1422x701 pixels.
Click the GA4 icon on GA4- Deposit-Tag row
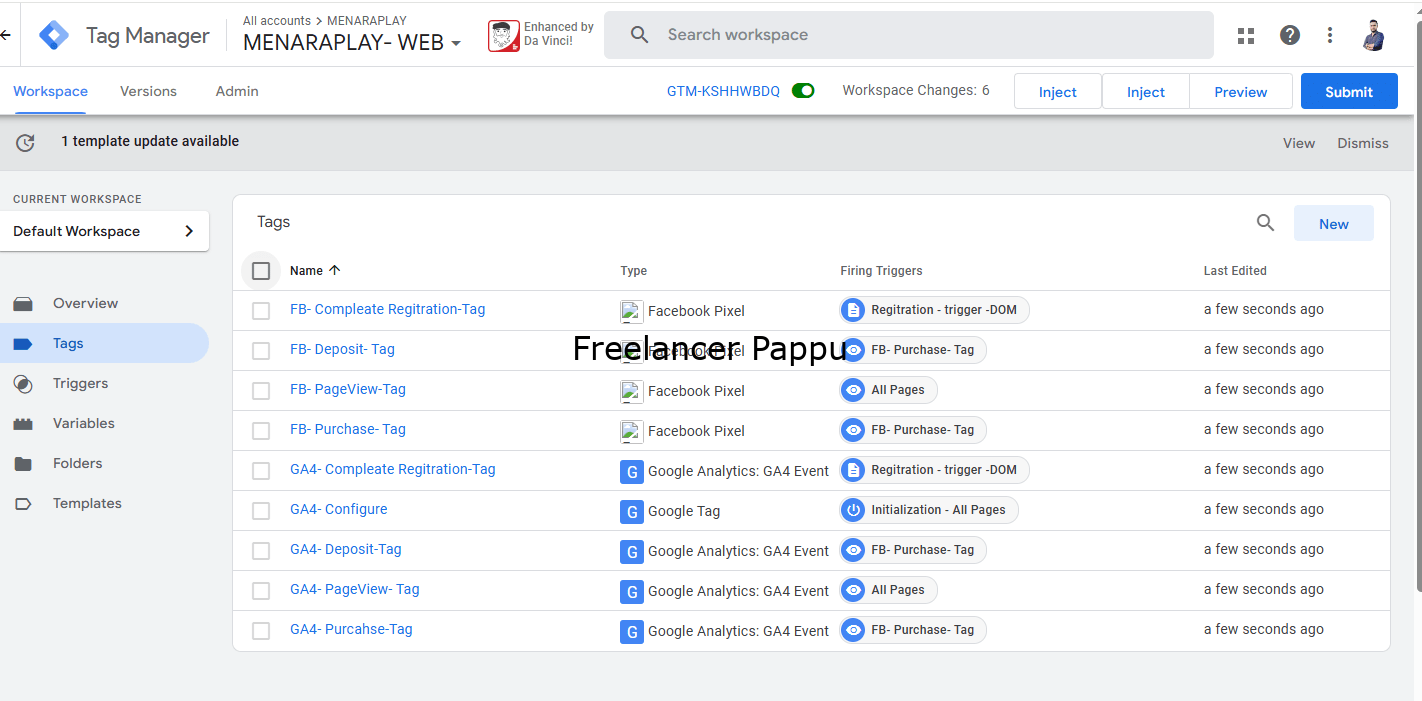click(631, 551)
